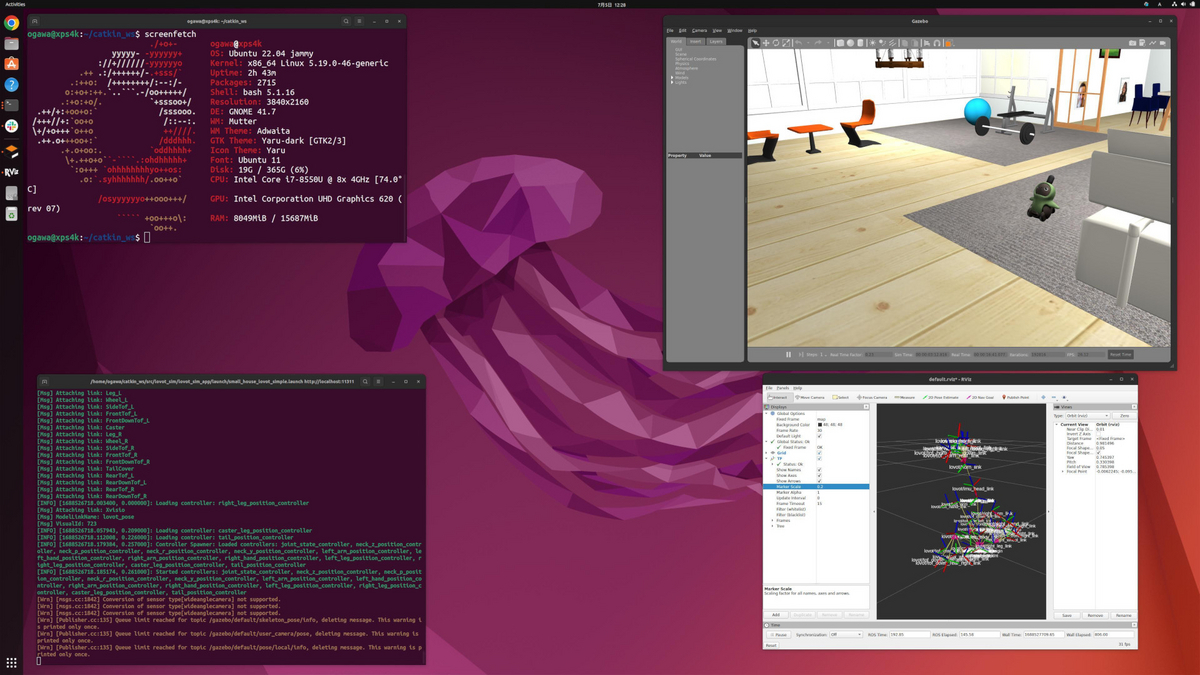Step the Gazebo simulation forward

(800, 355)
